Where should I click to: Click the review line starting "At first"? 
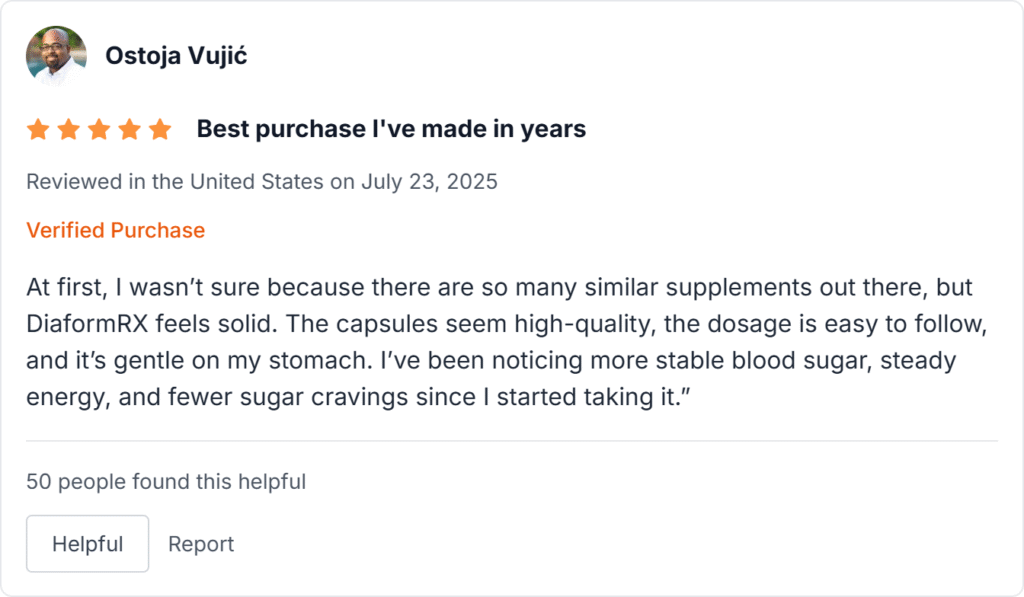pyautogui.click(x=500, y=289)
